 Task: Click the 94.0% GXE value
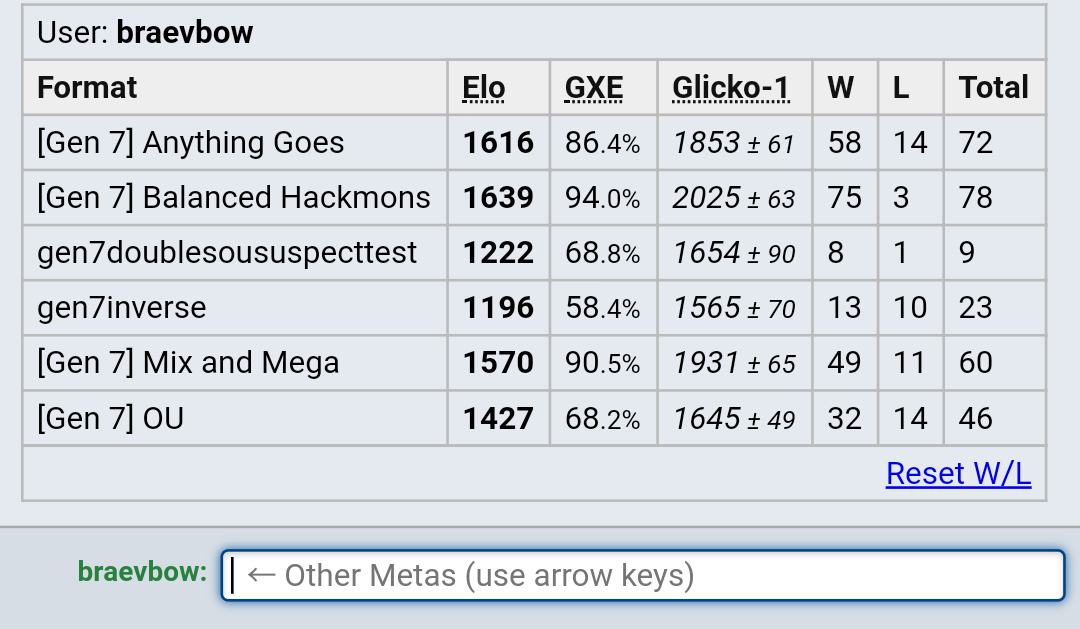point(603,198)
